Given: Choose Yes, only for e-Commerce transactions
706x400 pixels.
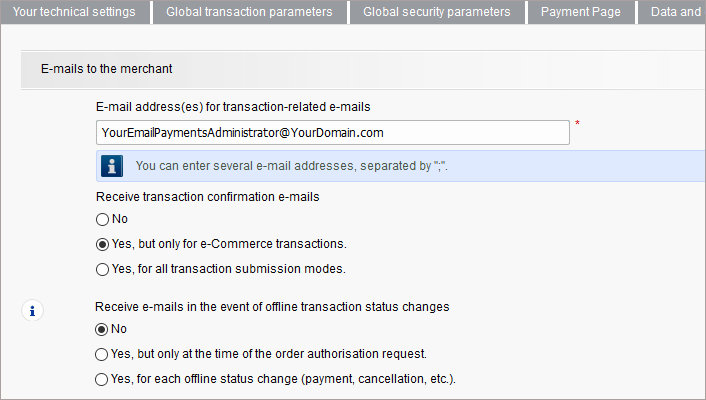Looking at the screenshot, I should (101, 244).
